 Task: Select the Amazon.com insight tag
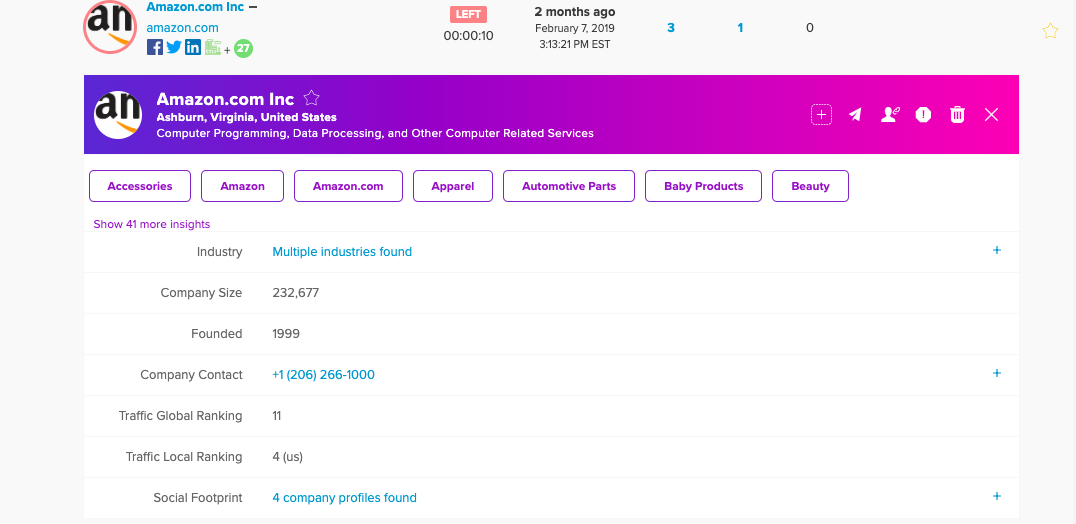[x=349, y=186]
